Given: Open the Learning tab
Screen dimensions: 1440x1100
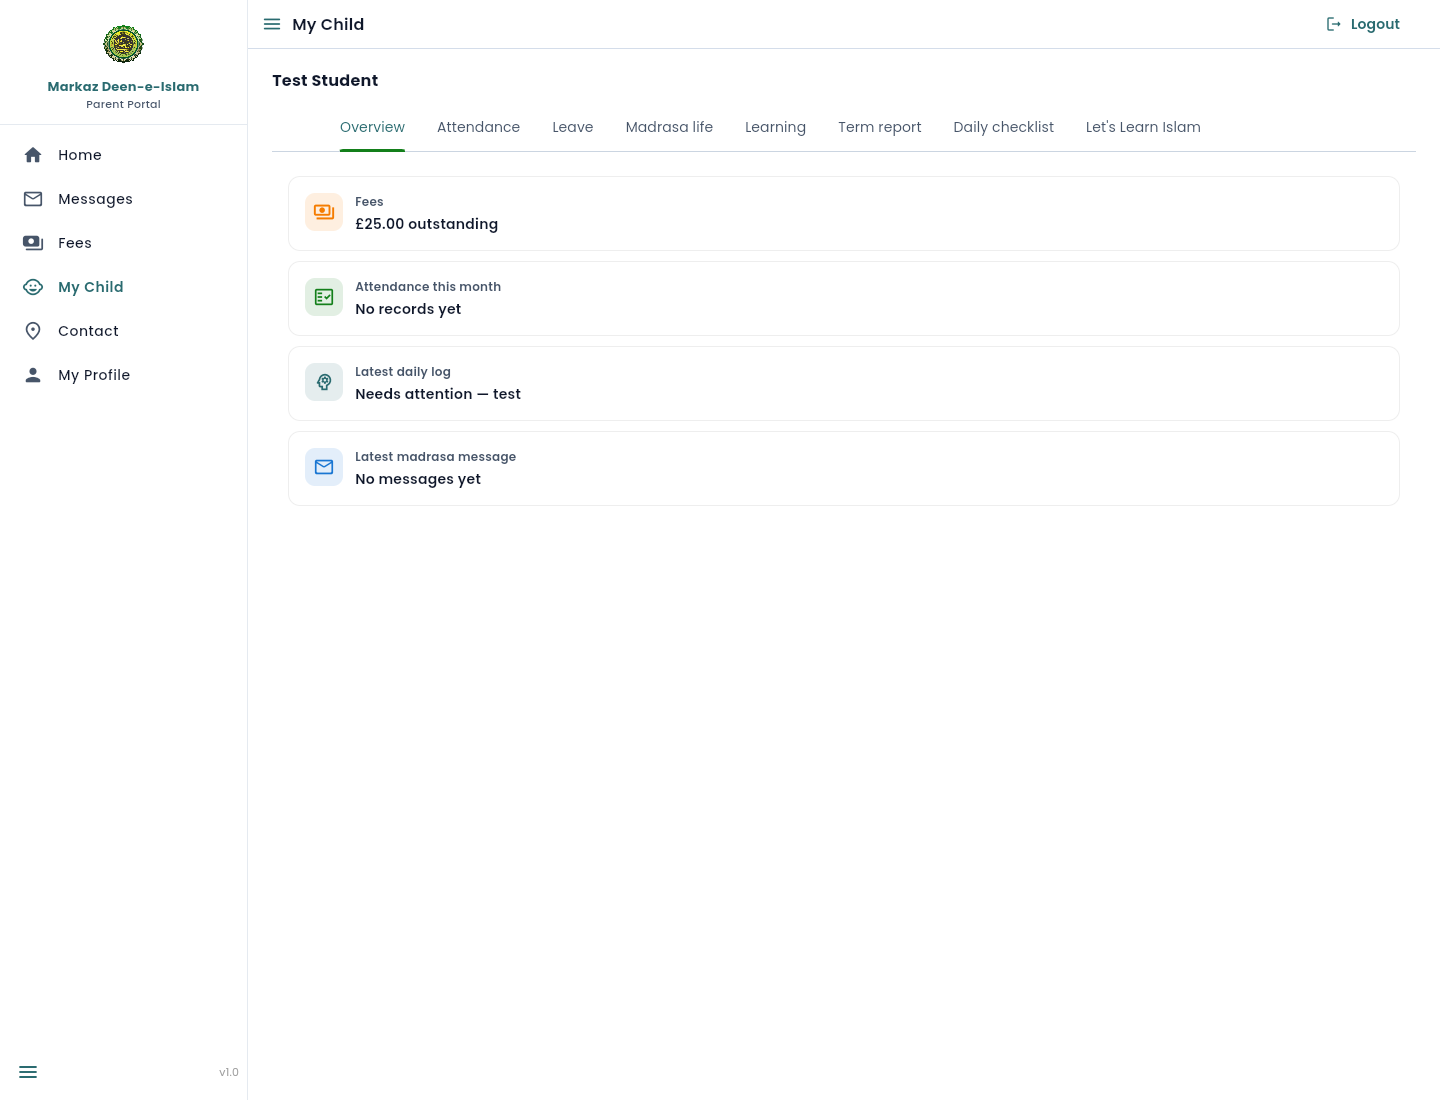Looking at the screenshot, I should click(x=775, y=127).
